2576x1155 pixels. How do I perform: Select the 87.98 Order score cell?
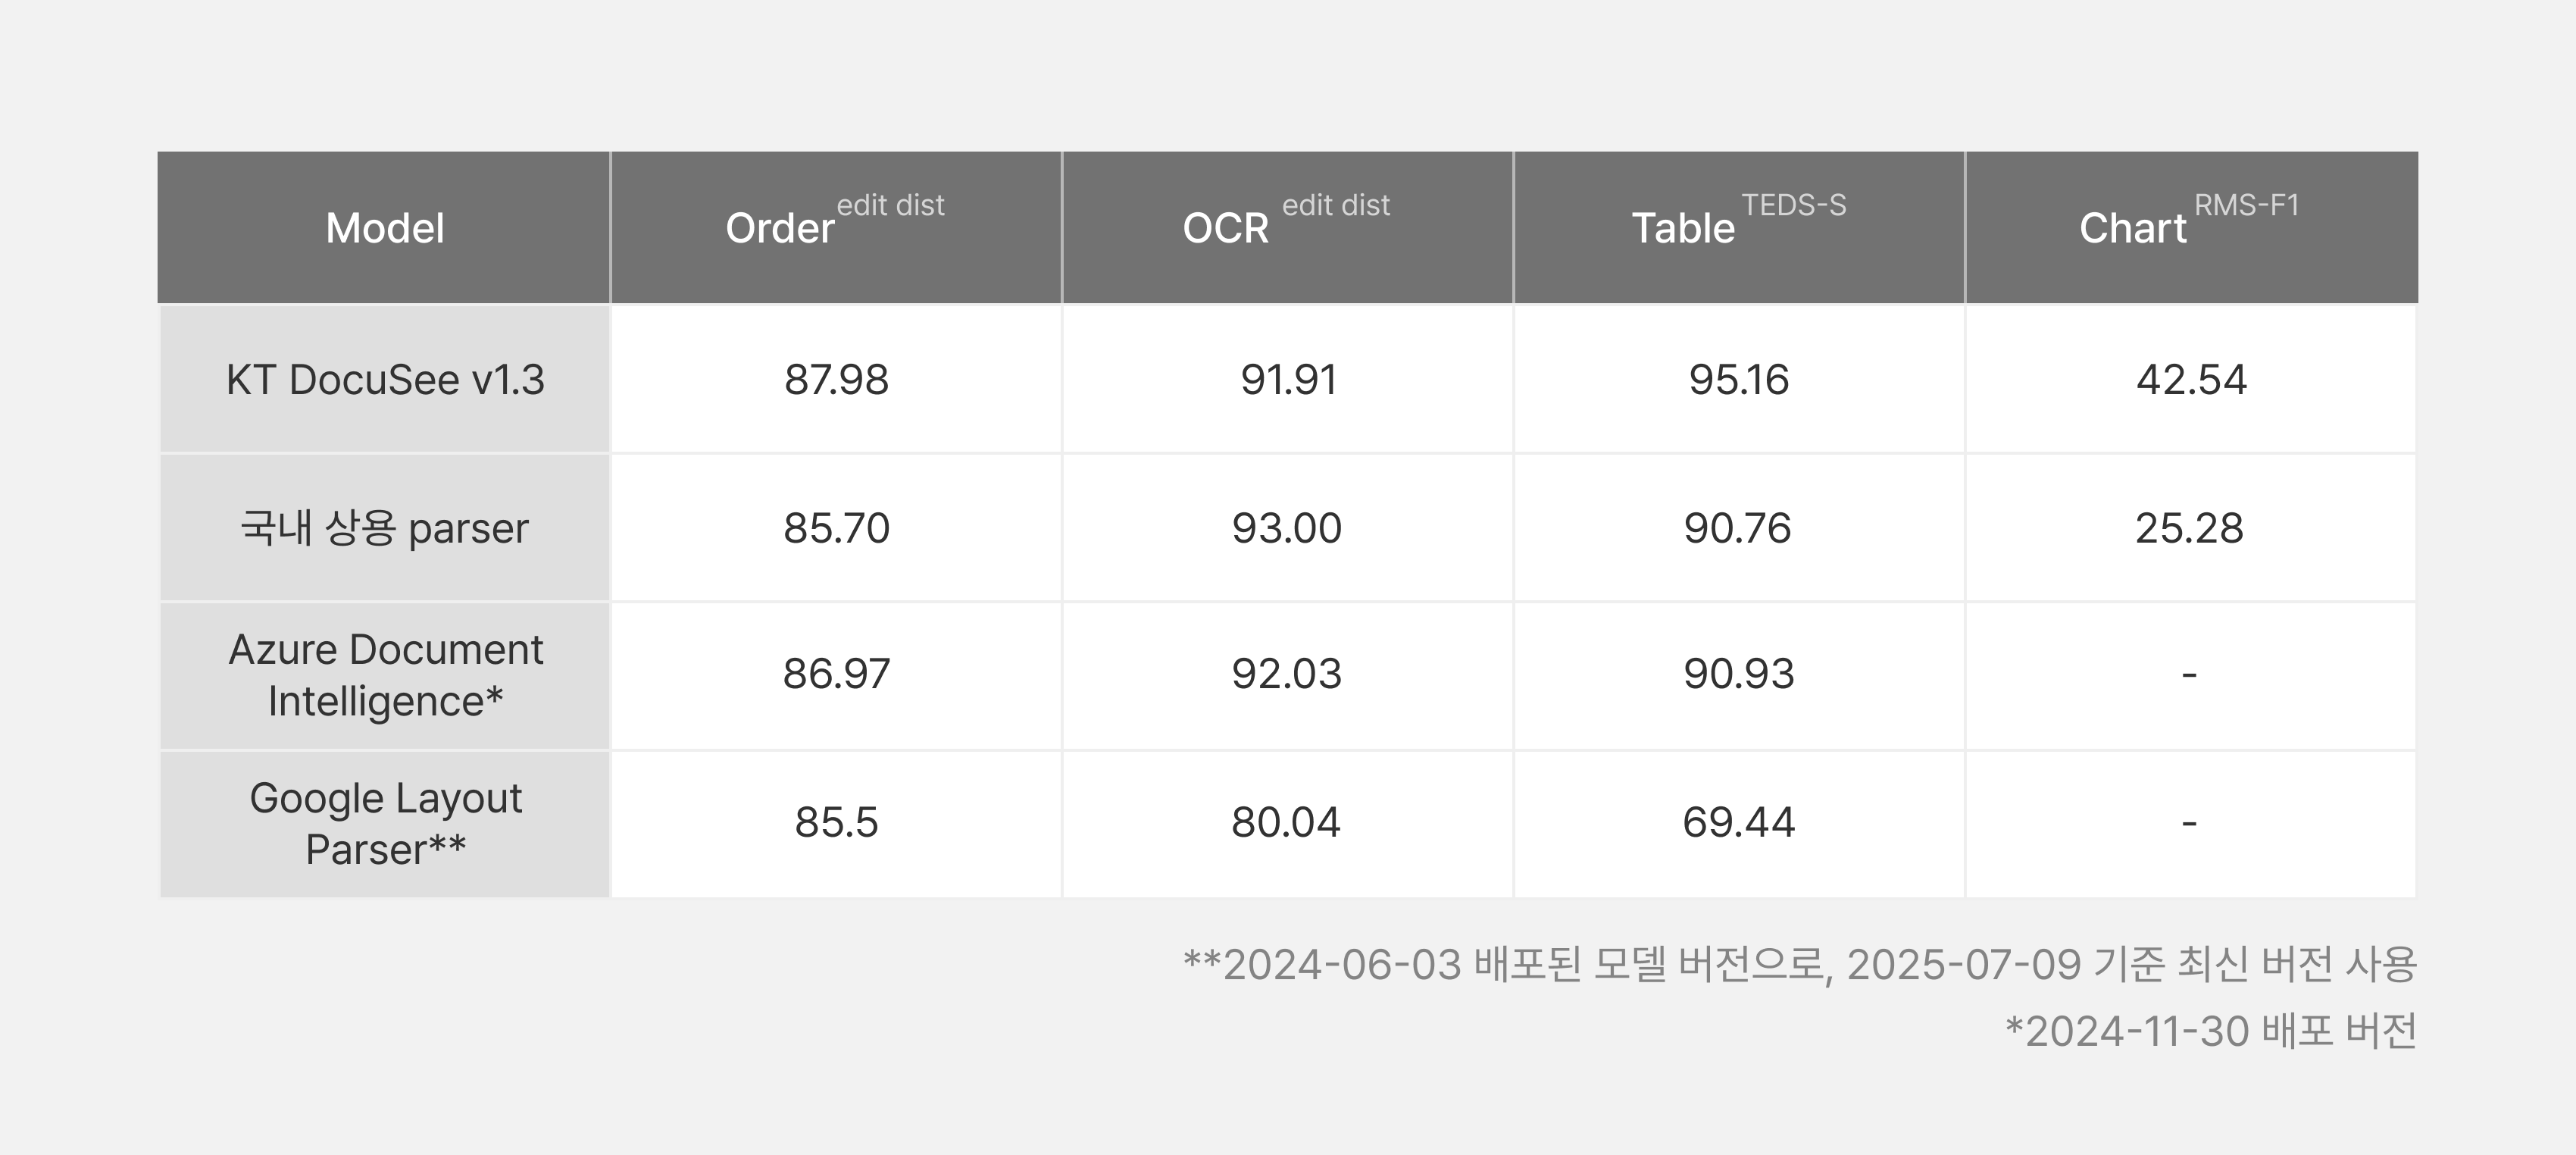tap(836, 380)
